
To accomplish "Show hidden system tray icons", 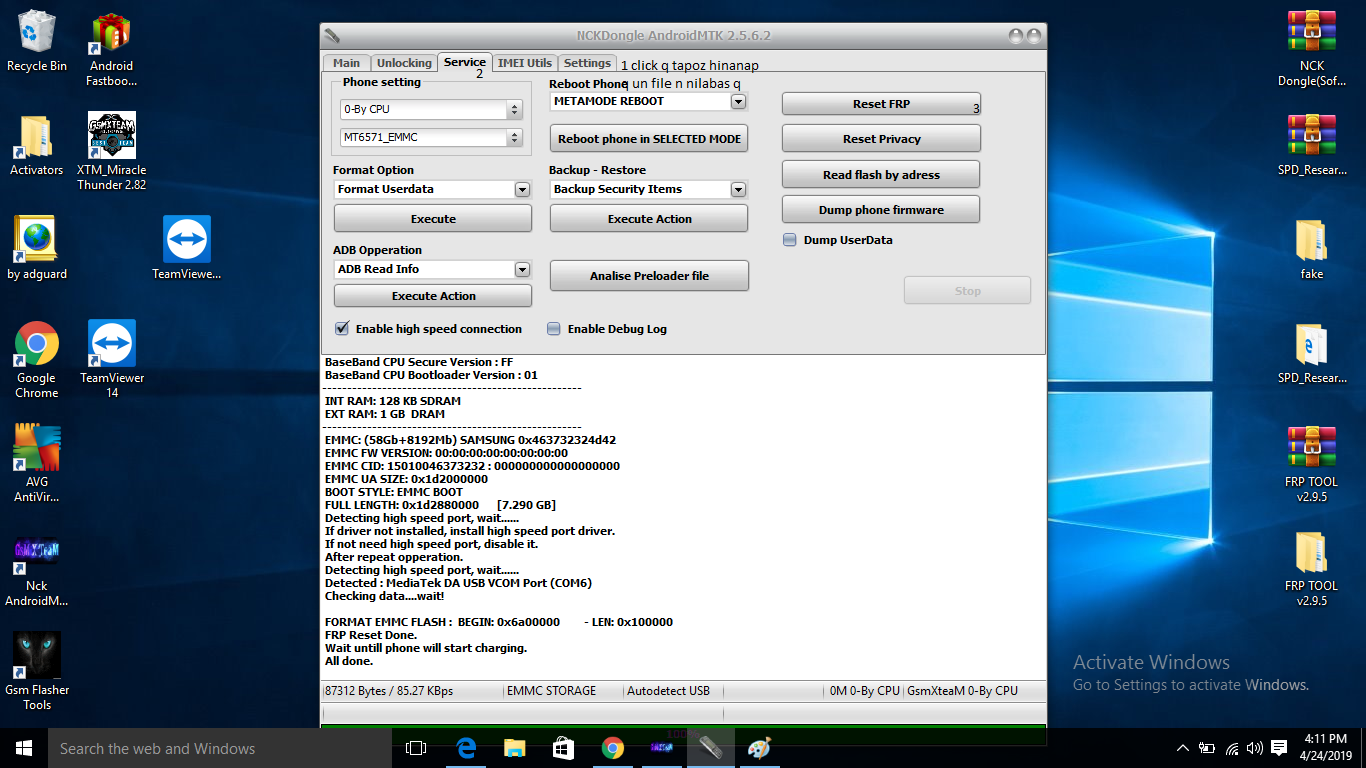I will [x=1183, y=748].
